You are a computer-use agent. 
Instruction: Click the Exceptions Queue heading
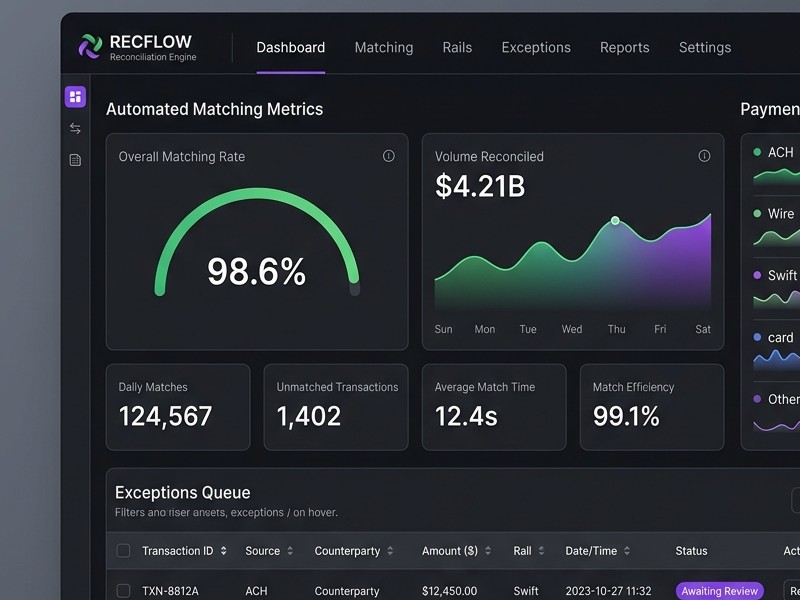(183, 492)
